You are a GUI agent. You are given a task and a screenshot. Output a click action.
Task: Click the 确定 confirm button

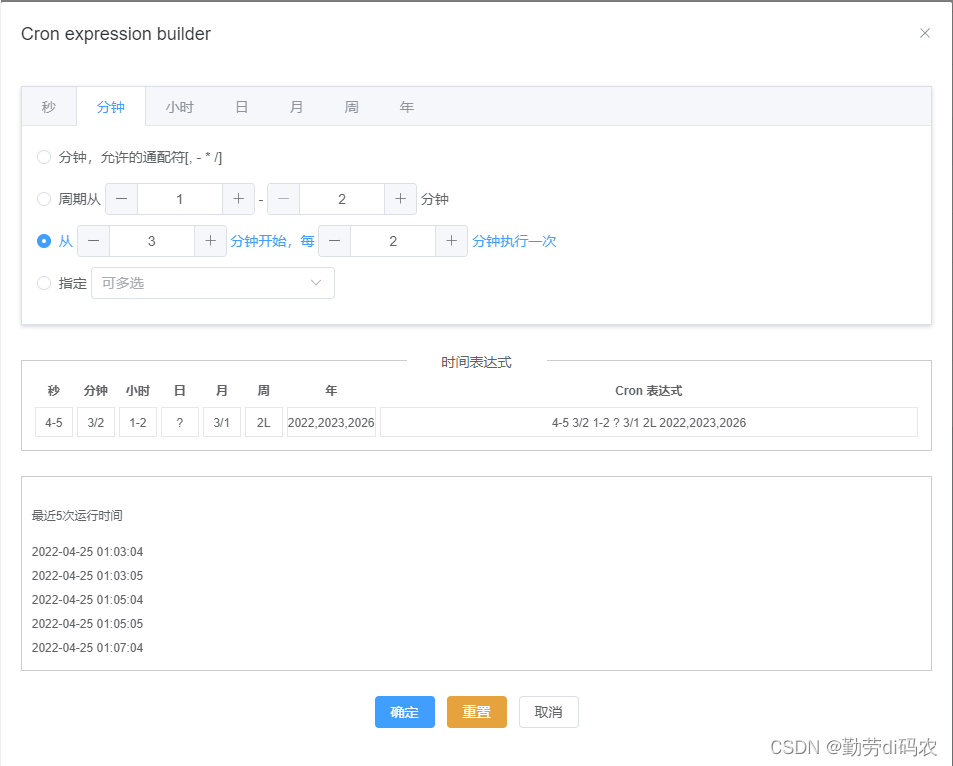coord(404,712)
